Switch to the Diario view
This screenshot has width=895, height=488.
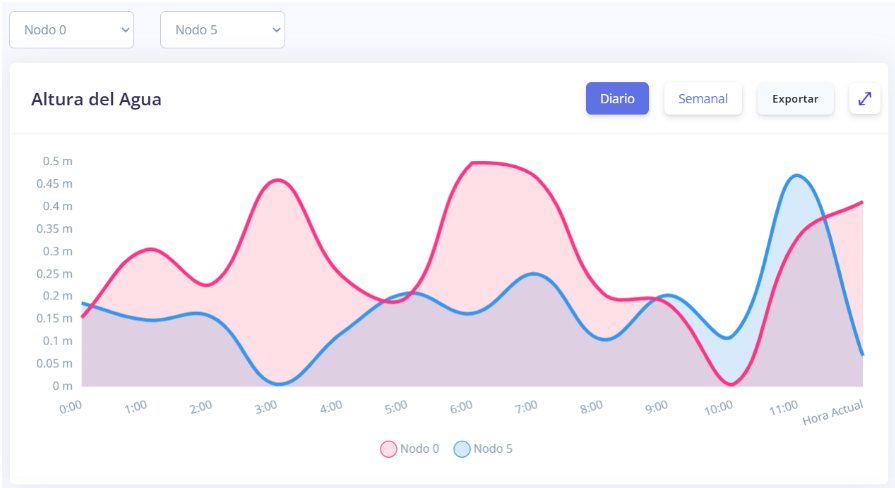(617, 99)
